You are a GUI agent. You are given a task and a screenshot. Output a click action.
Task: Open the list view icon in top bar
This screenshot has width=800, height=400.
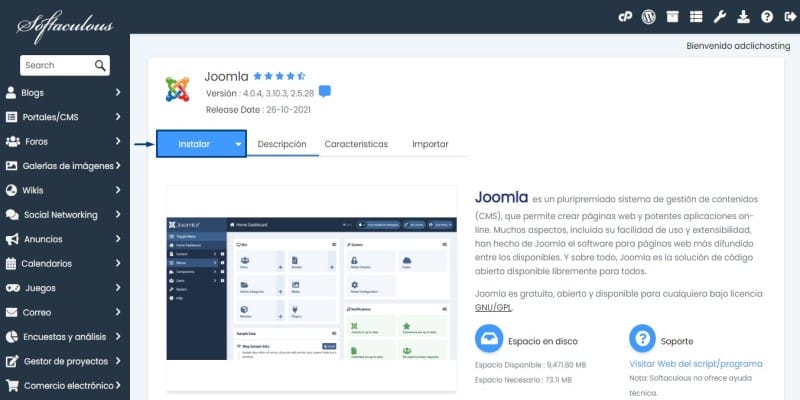(x=696, y=17)
